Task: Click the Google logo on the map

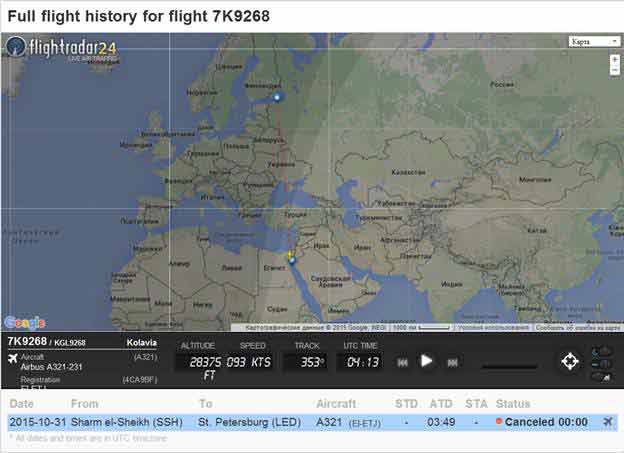Action: (x=24, y=322)
